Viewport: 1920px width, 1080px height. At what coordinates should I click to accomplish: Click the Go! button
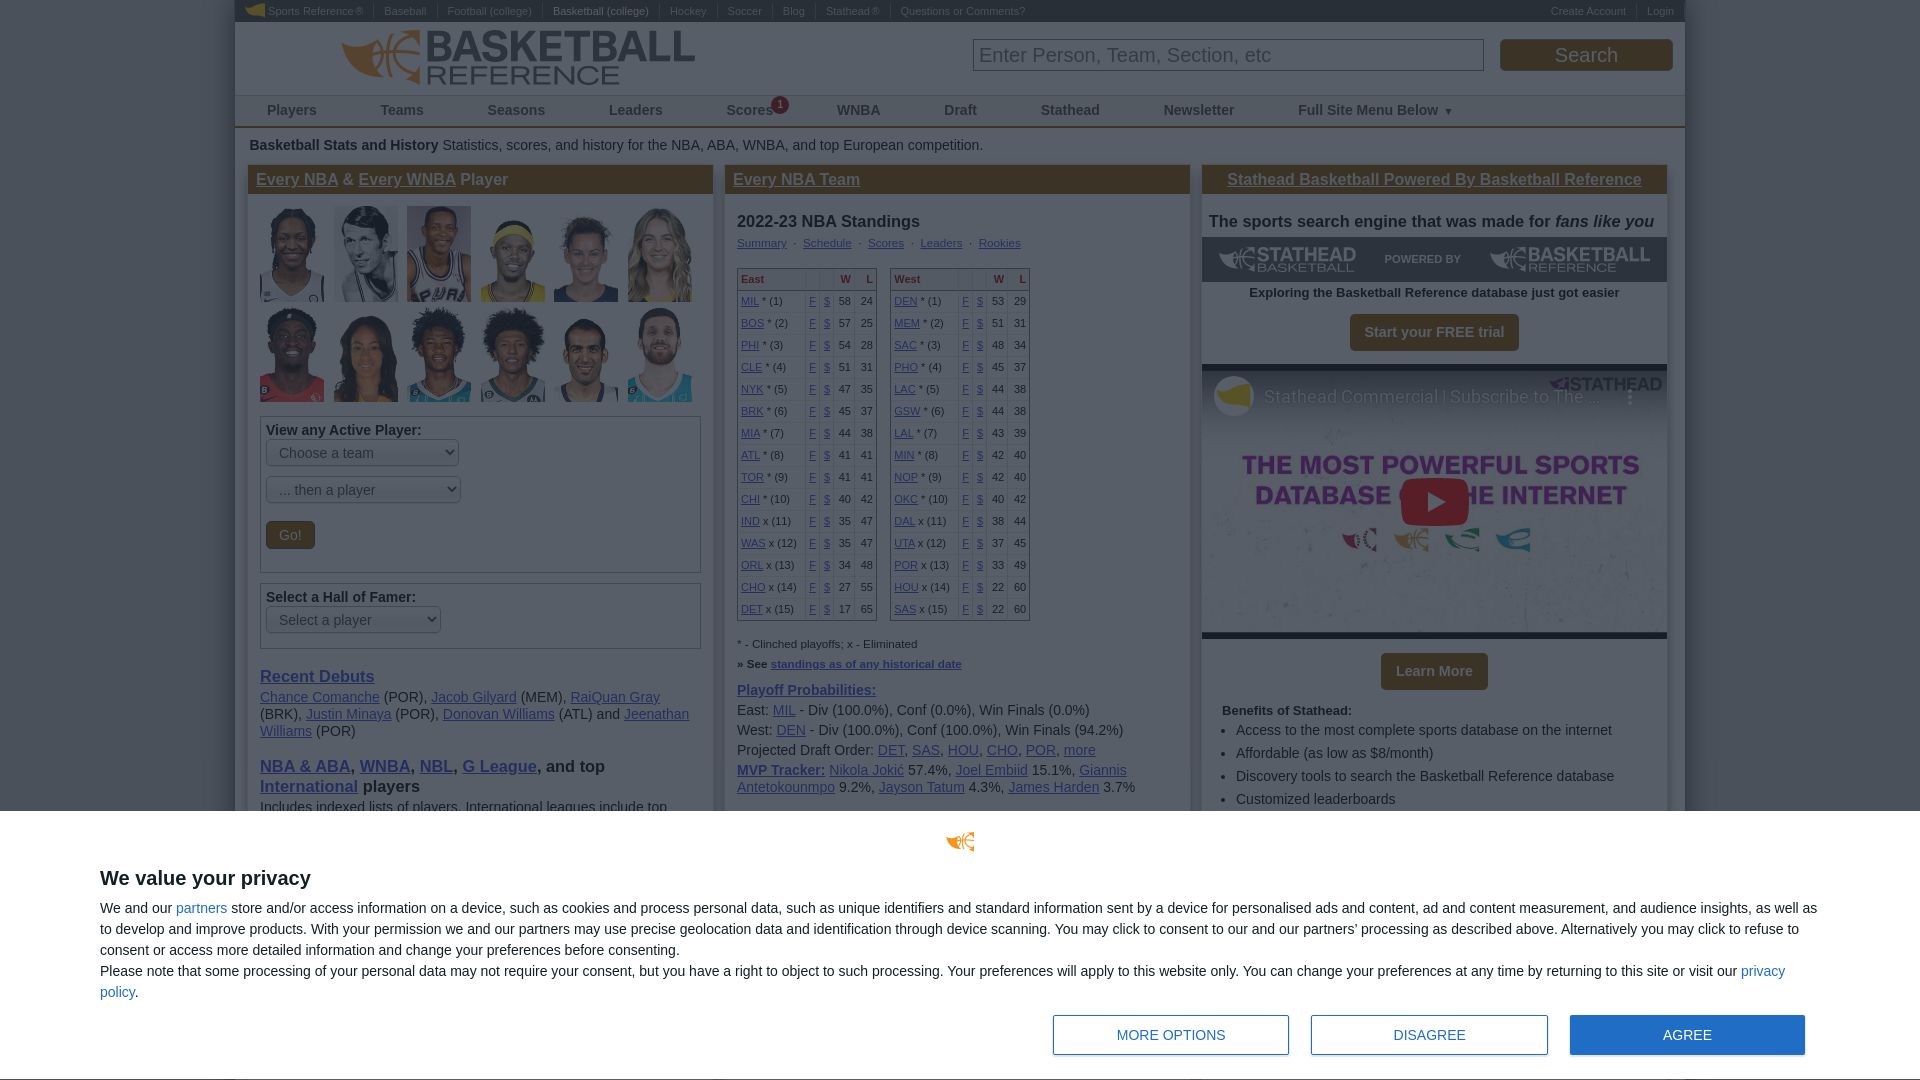(290, 534)
